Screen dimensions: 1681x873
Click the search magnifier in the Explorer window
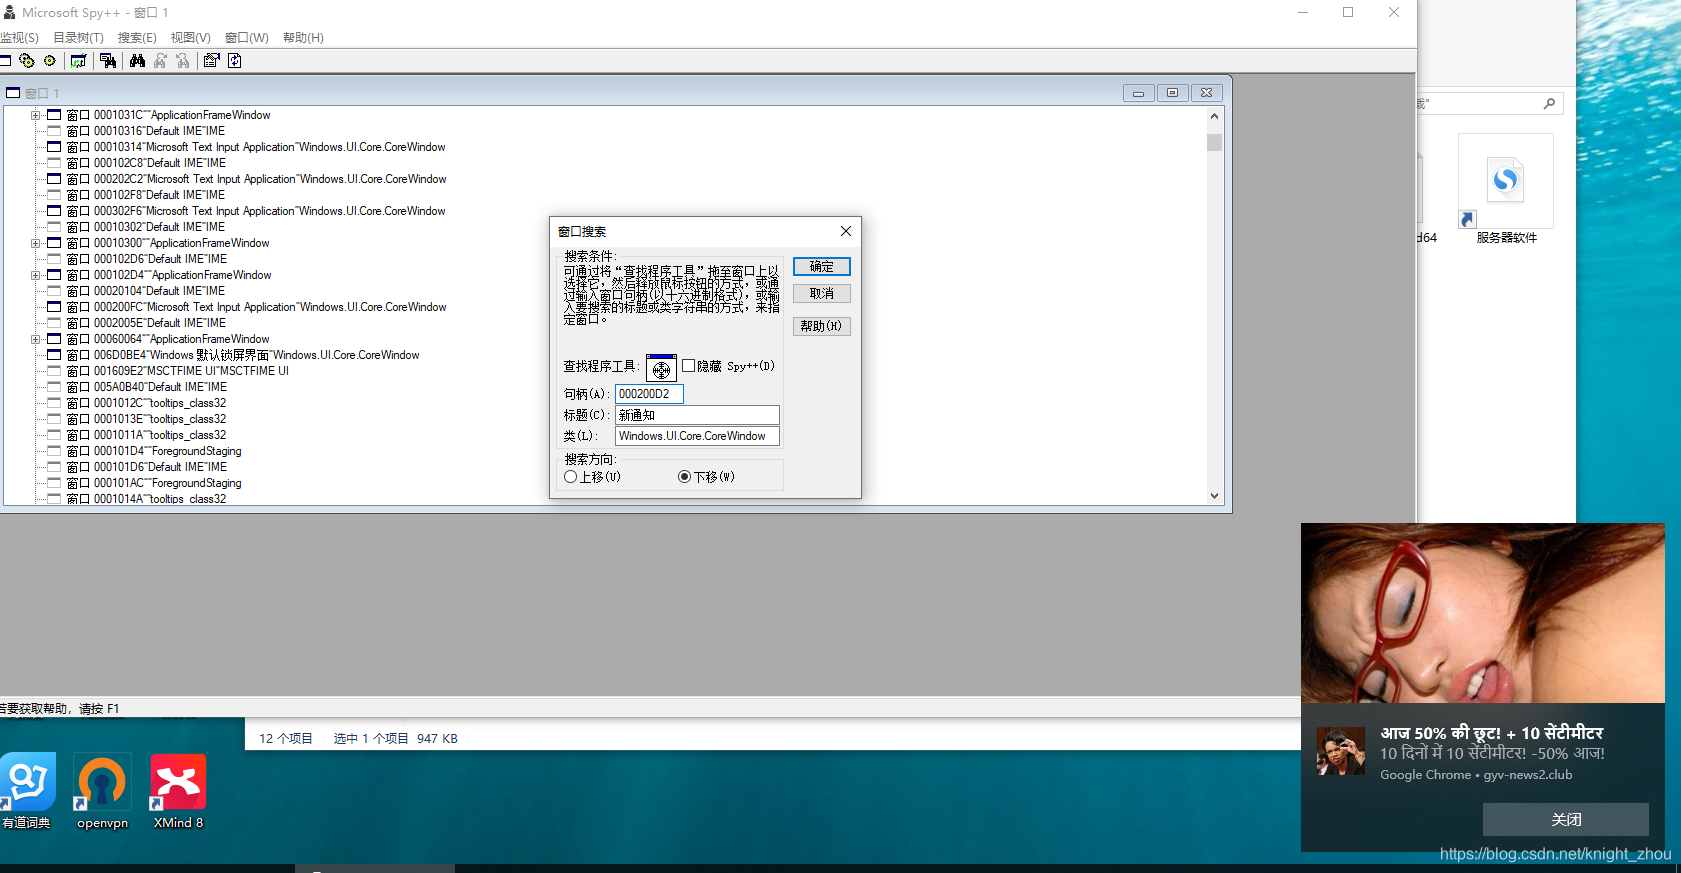[1549, 103]
